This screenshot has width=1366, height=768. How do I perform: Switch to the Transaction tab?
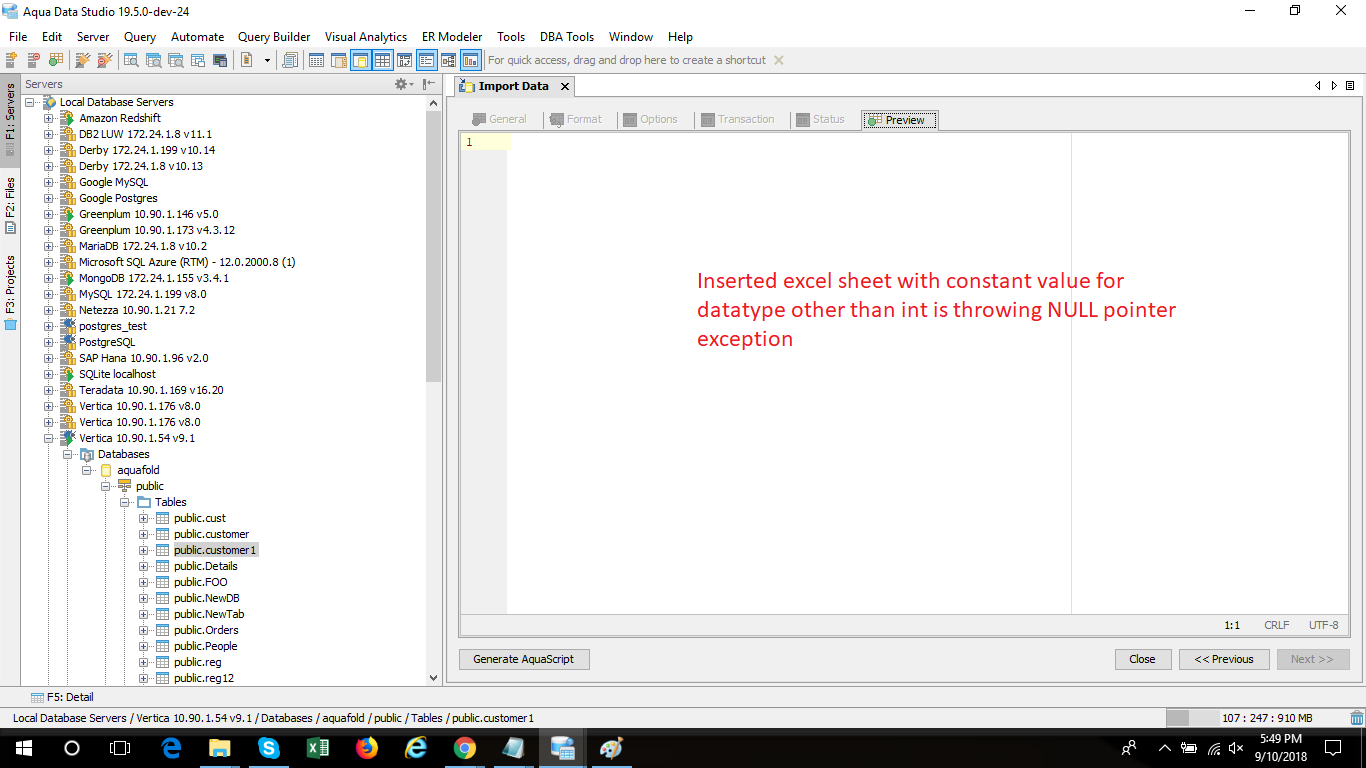tap(740, 120)
